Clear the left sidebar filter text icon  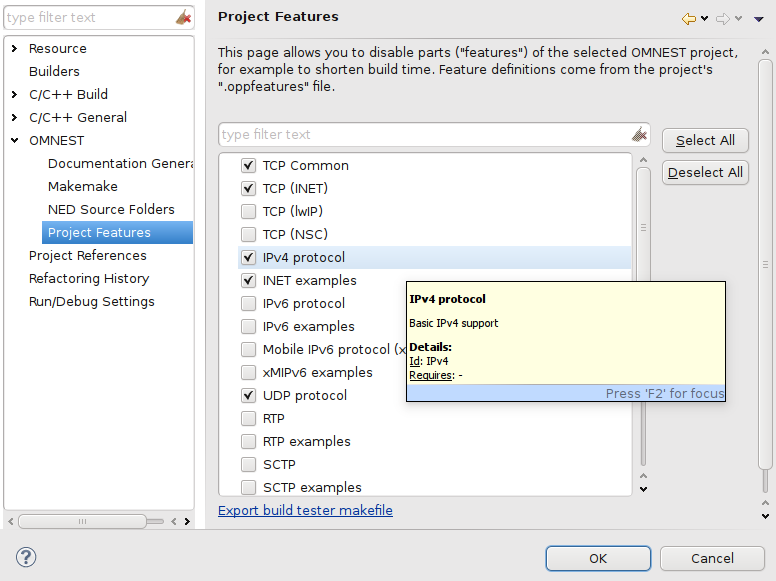[183, 17]
